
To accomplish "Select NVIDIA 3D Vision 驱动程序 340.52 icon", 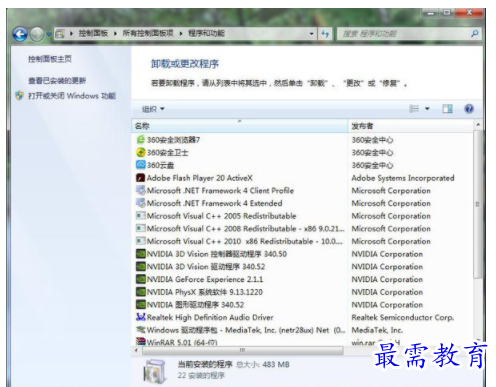I will 141,266.
